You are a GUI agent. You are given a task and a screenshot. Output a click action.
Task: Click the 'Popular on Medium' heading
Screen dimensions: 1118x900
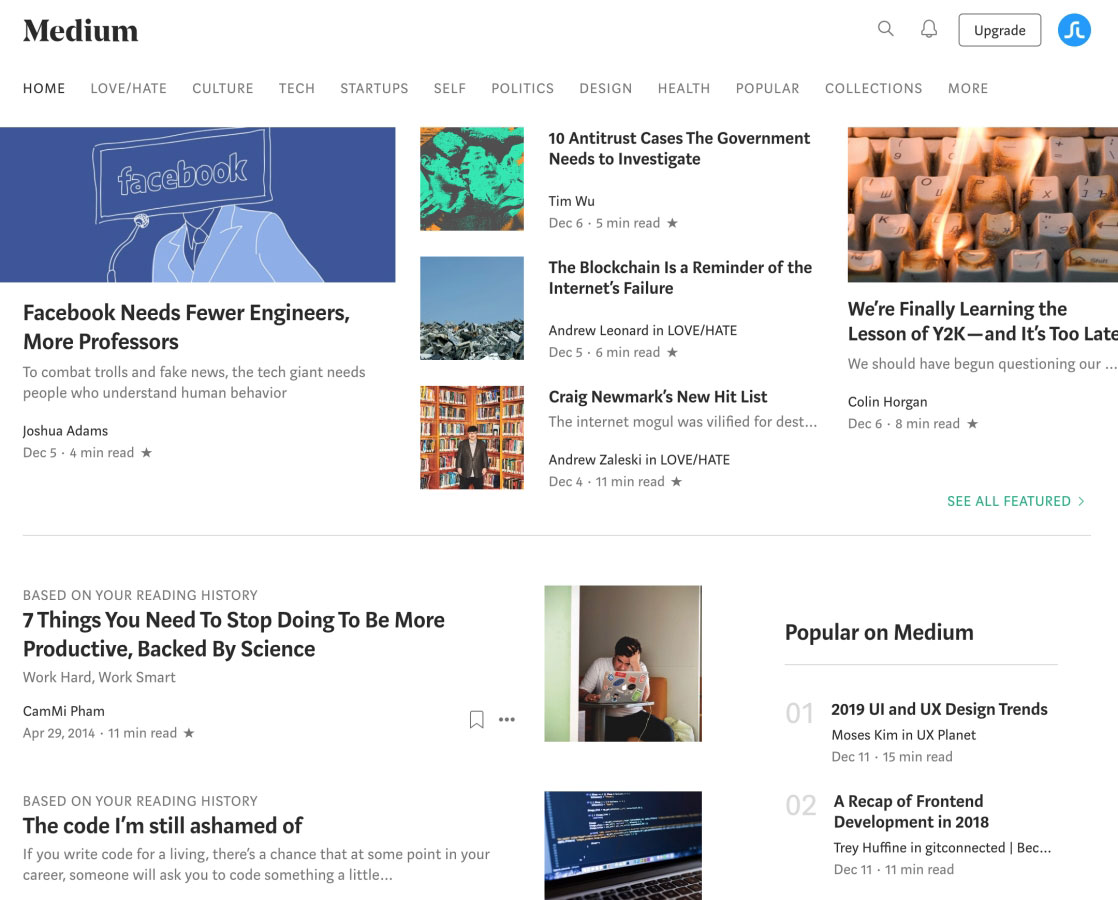point(879,633)
